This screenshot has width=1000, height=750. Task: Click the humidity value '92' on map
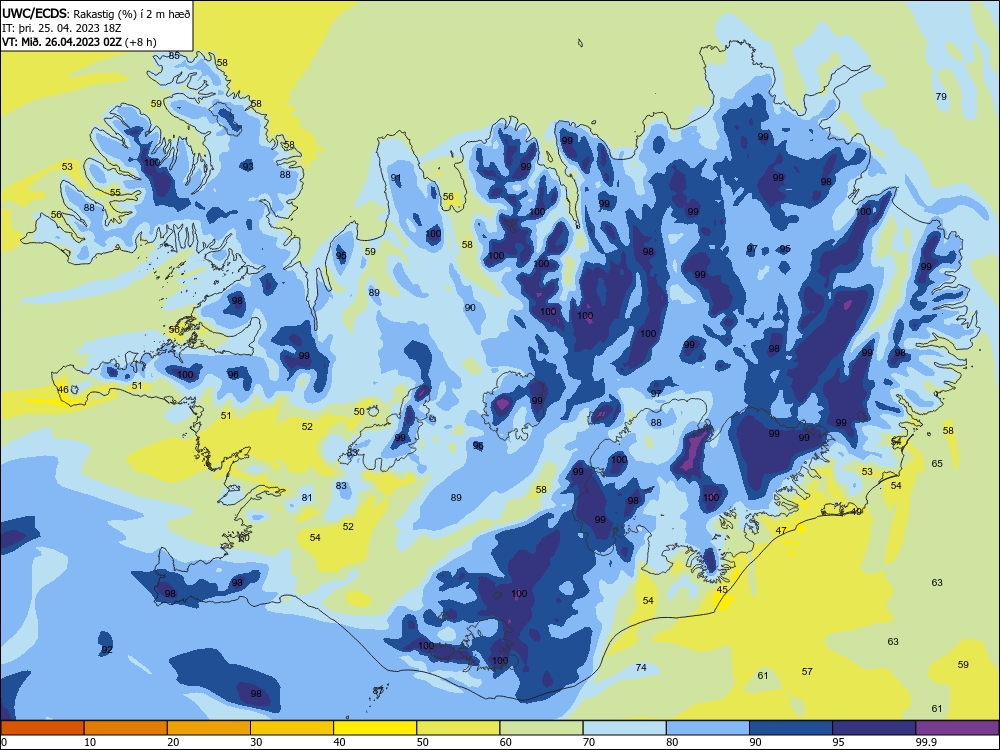(107, 649)
